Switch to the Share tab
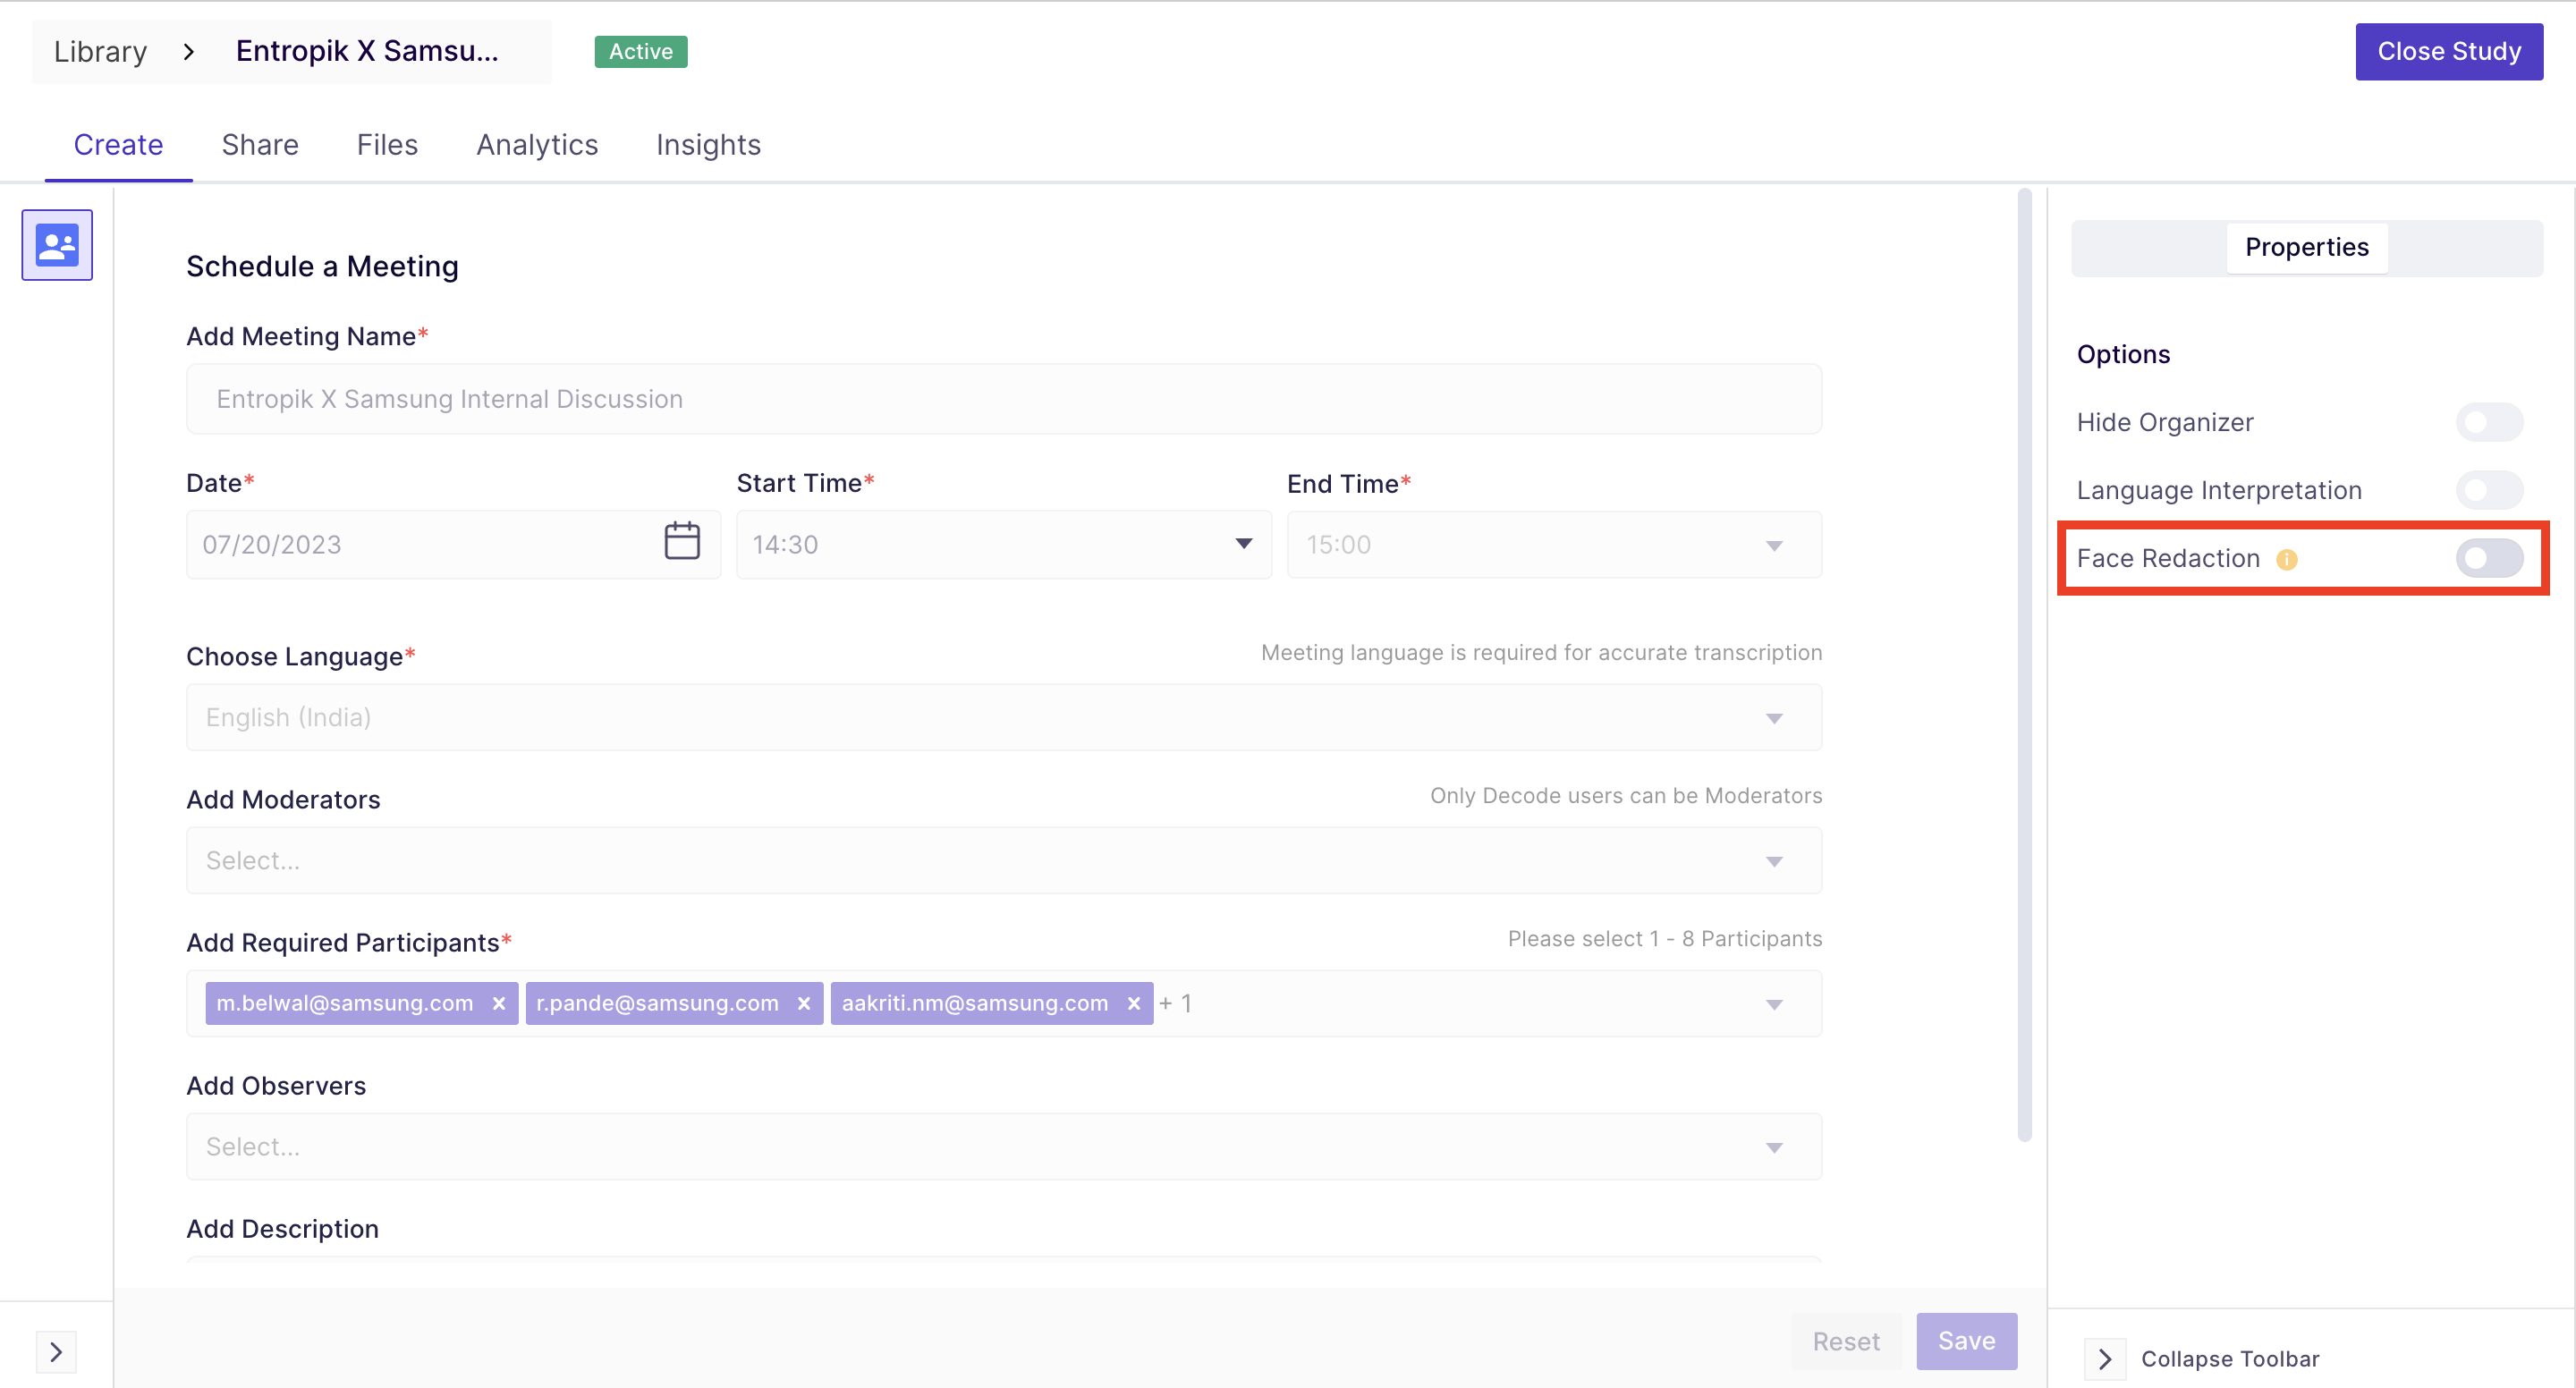 [x=260, y=146]
